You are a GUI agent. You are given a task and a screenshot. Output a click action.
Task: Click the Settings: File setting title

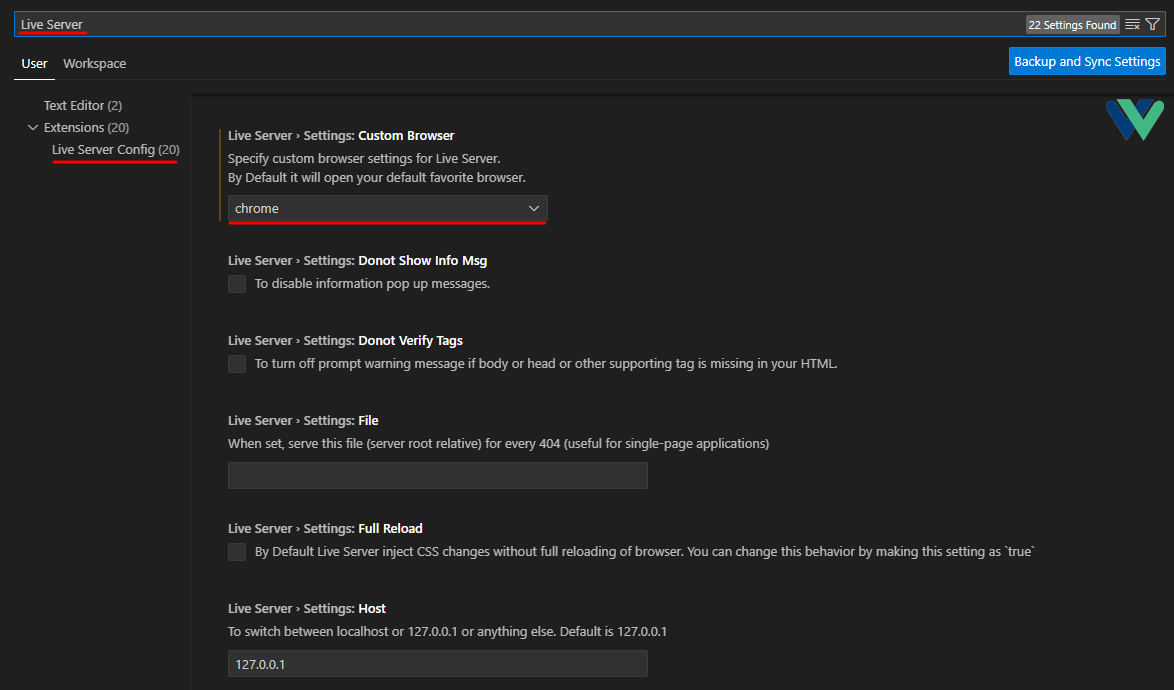click(x=303, y=421)
